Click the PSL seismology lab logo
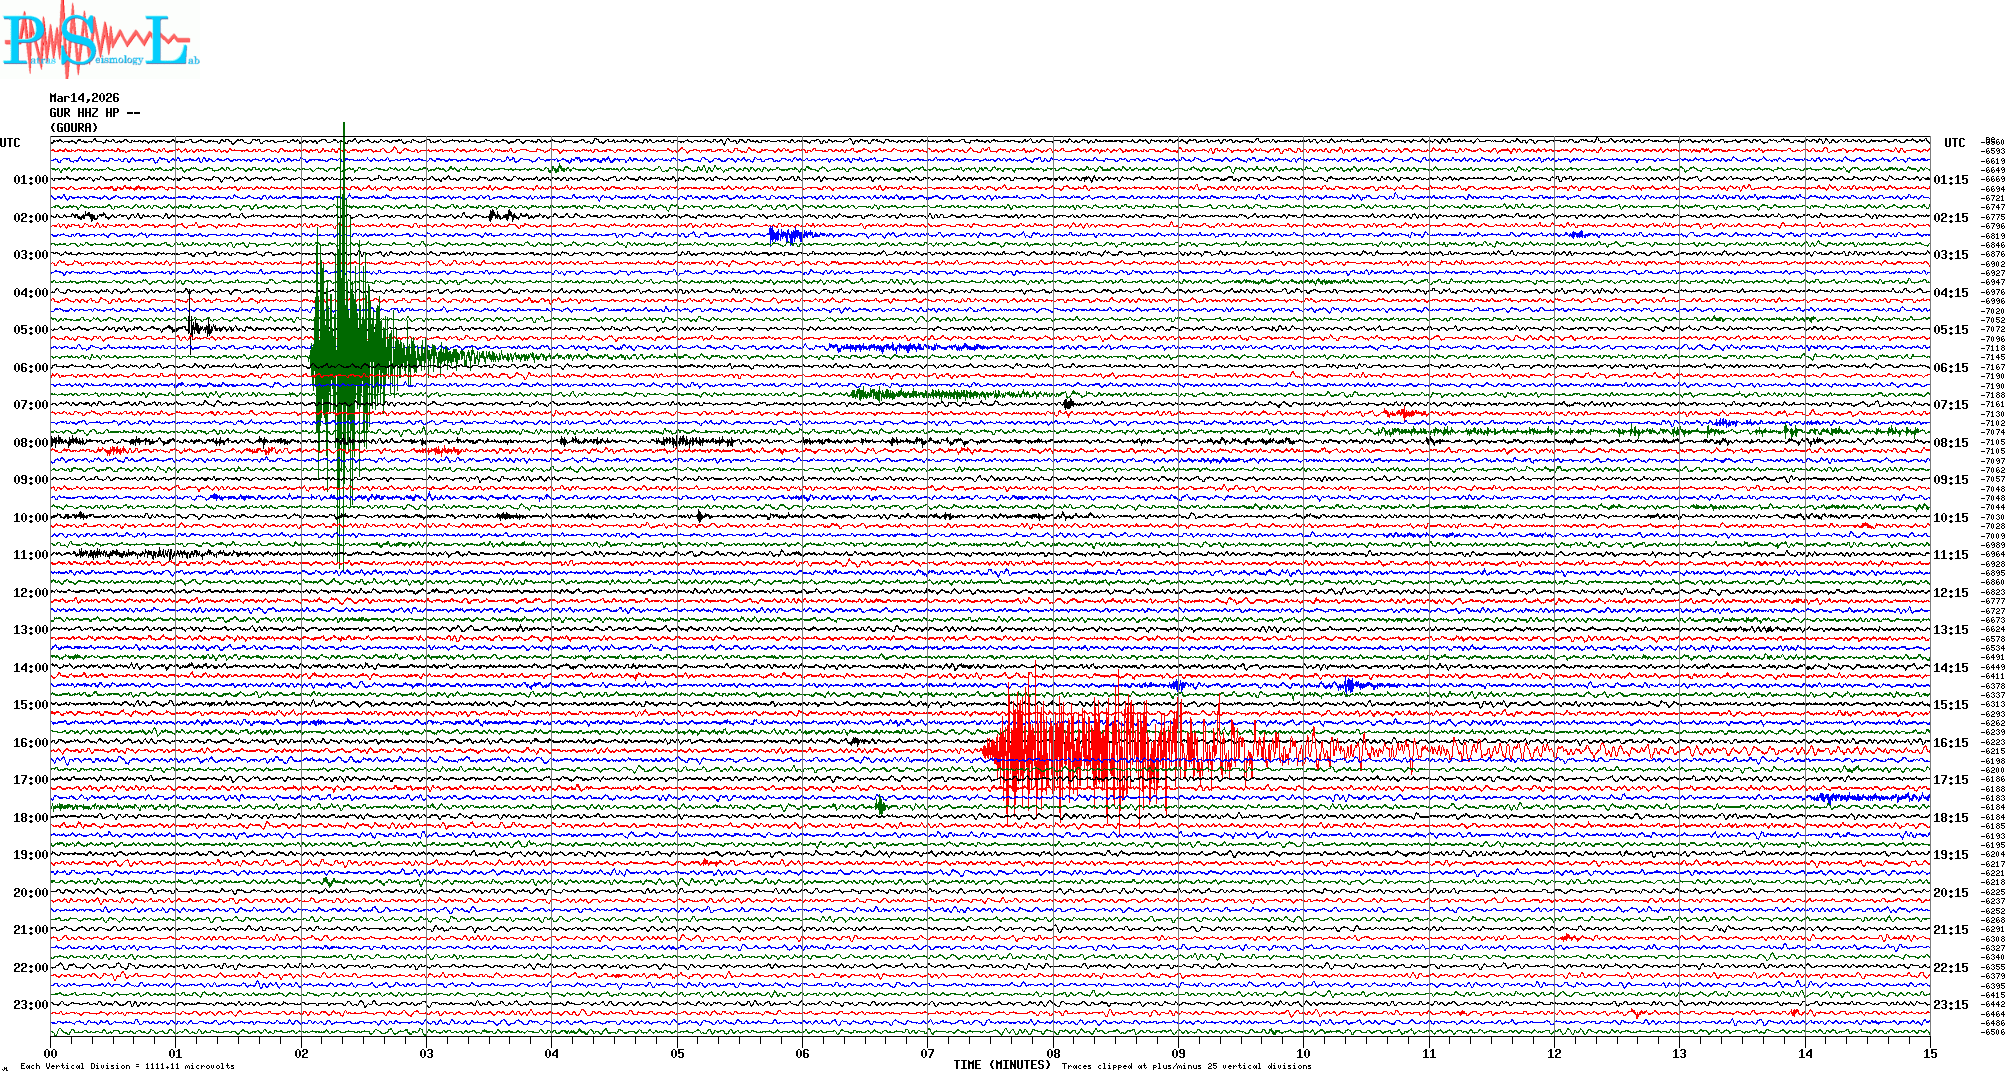2010x1080 pixels. click(100, 40)
